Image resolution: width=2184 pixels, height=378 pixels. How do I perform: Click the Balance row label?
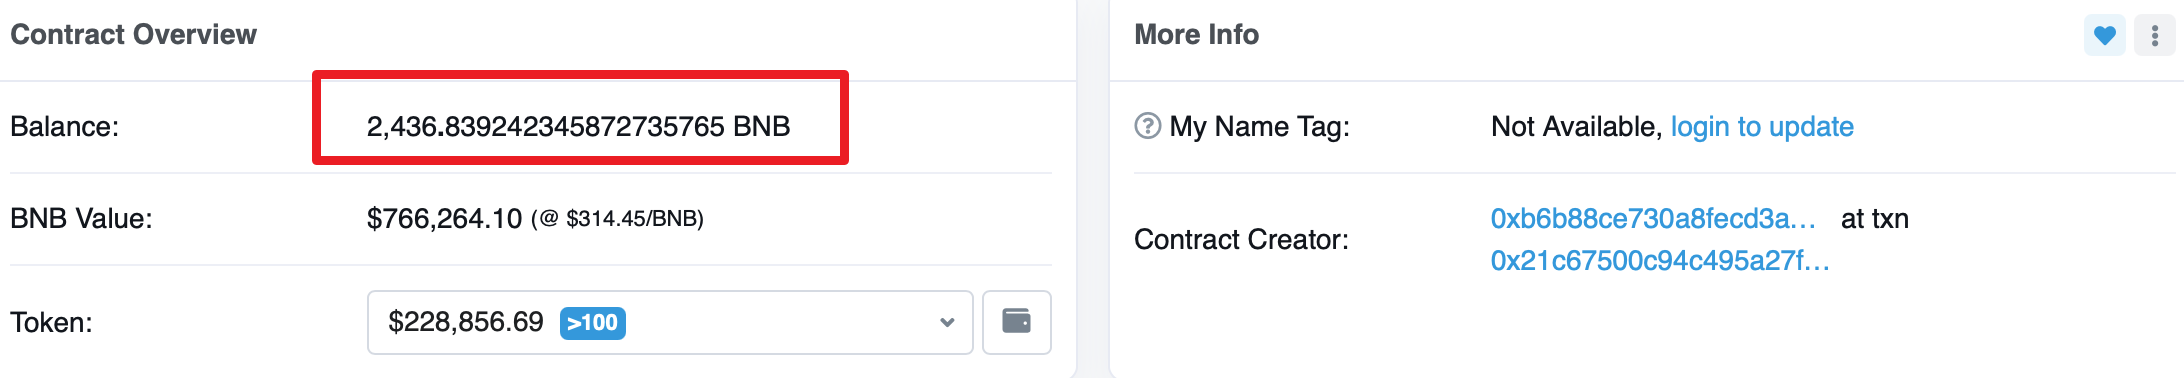(64, 127)
